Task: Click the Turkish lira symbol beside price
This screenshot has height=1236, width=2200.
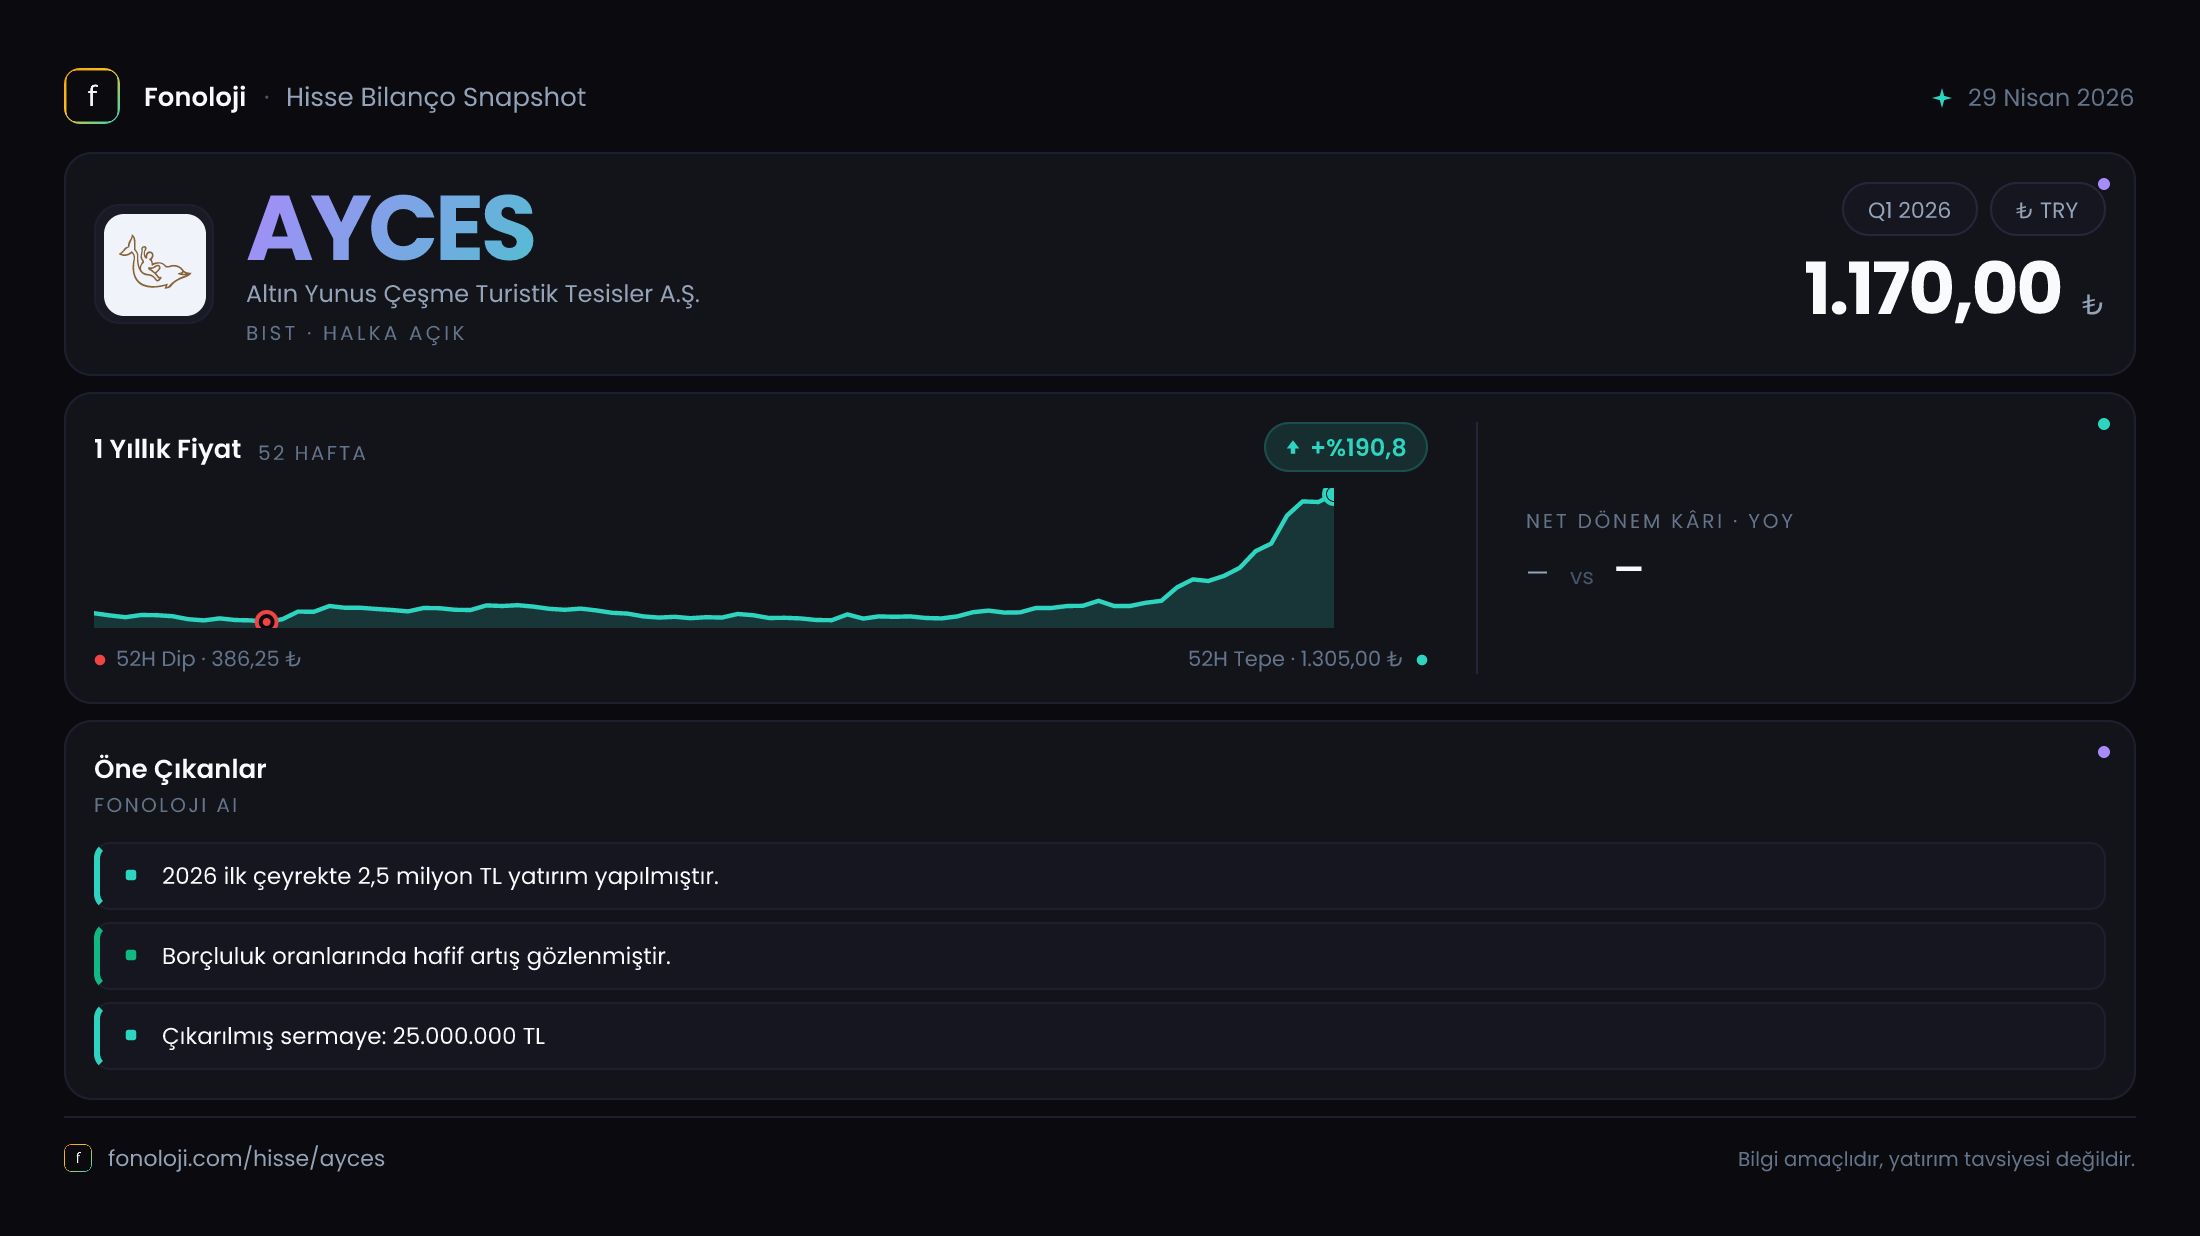Action: [2092, 304]
